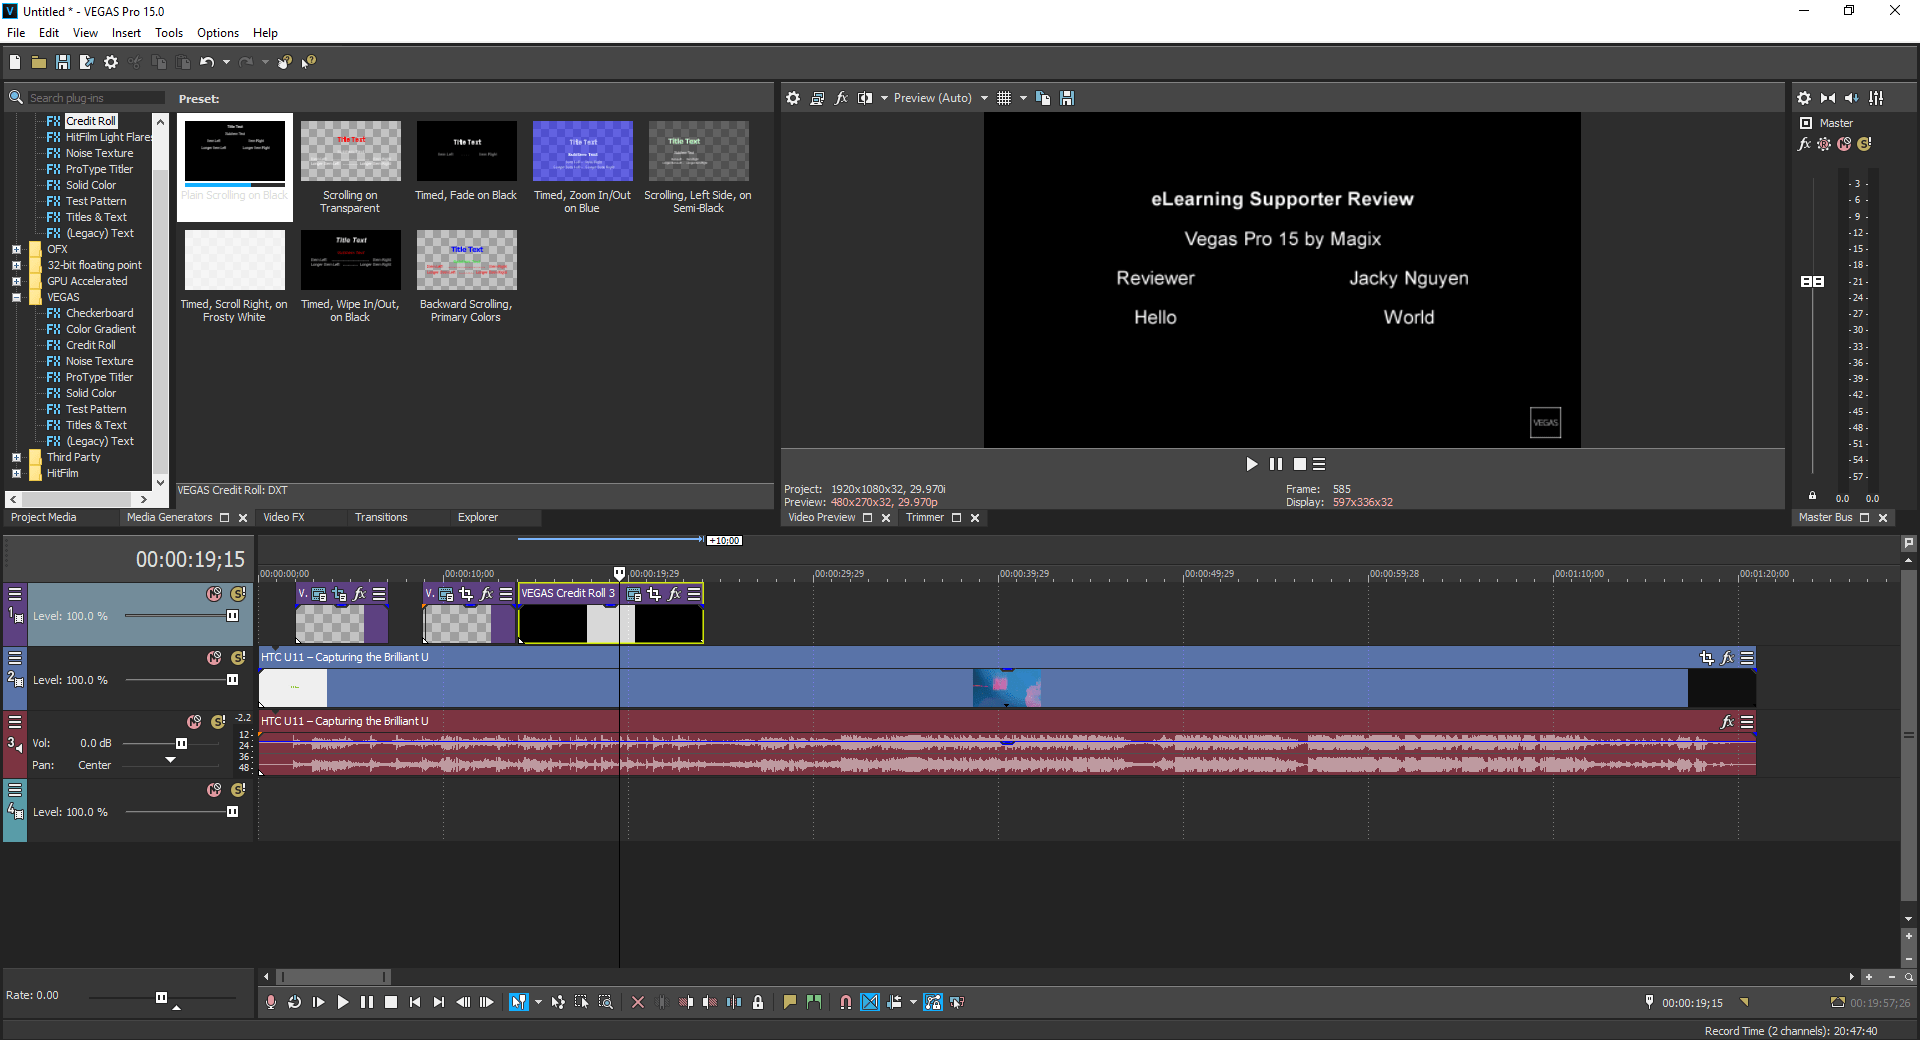Open the Tools menu
Image resolution: width=1920 pixels, height=1040 pixels.
point(169,33)
